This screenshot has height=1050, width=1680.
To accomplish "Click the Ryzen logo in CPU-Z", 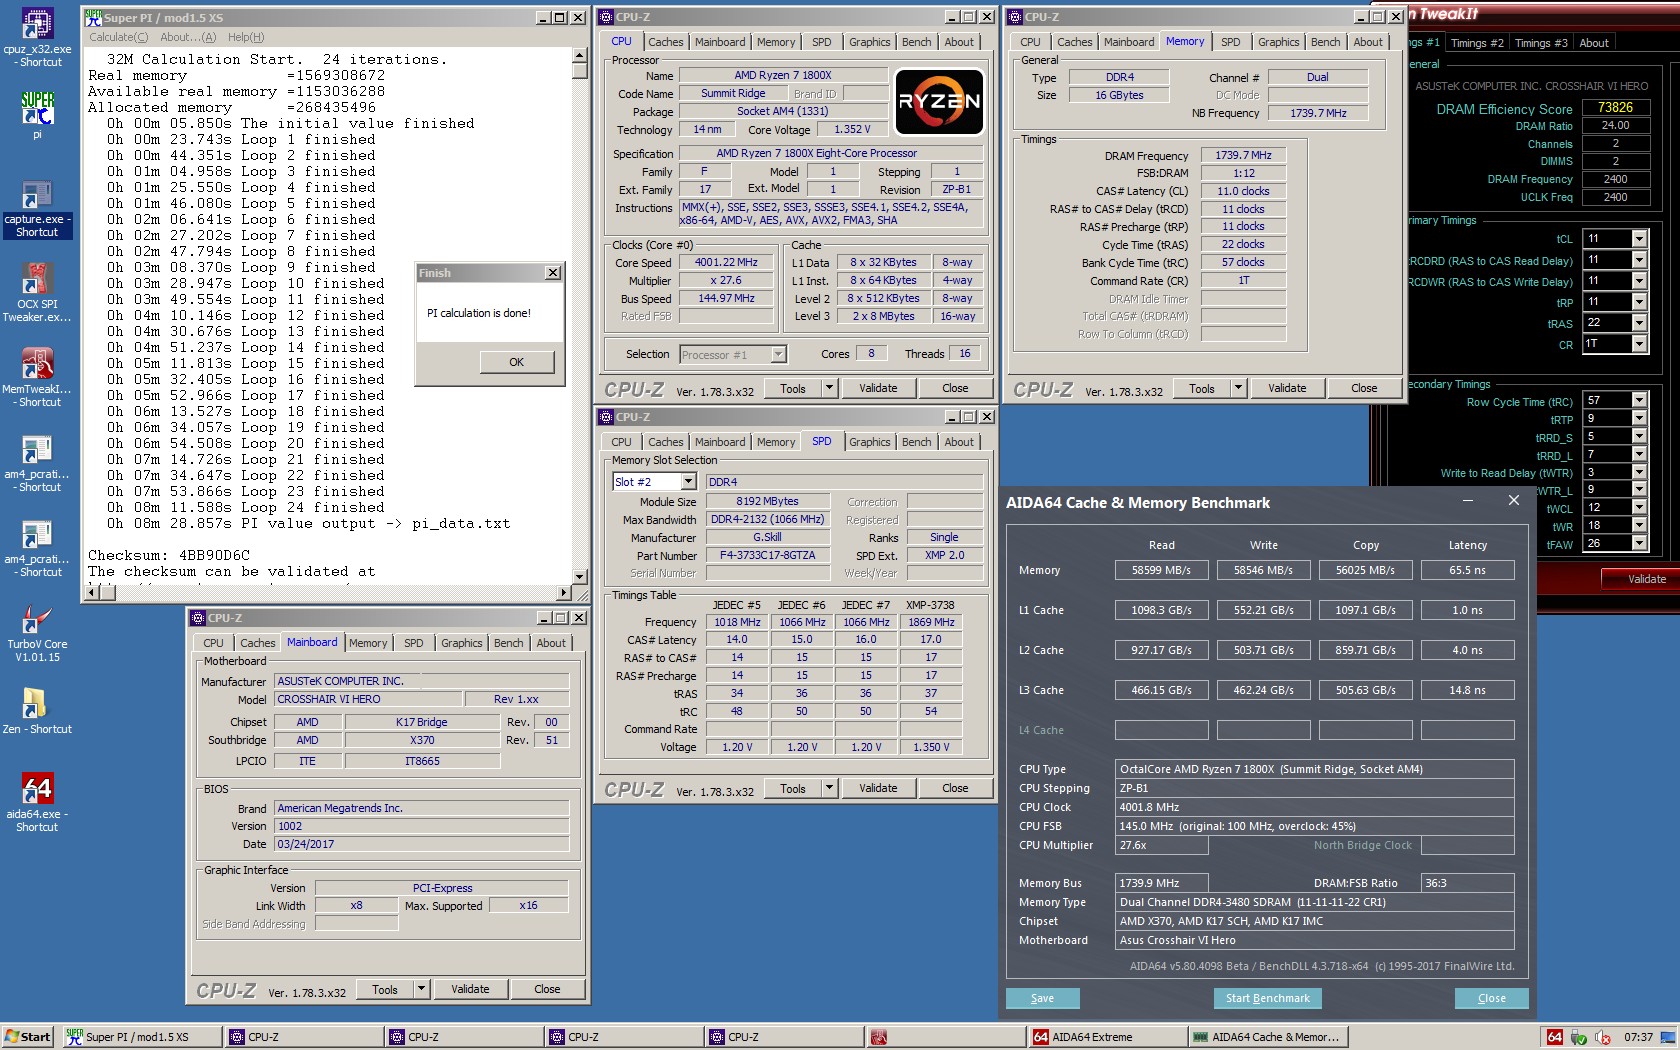I will pyautogui.click(x=938, y=101).
